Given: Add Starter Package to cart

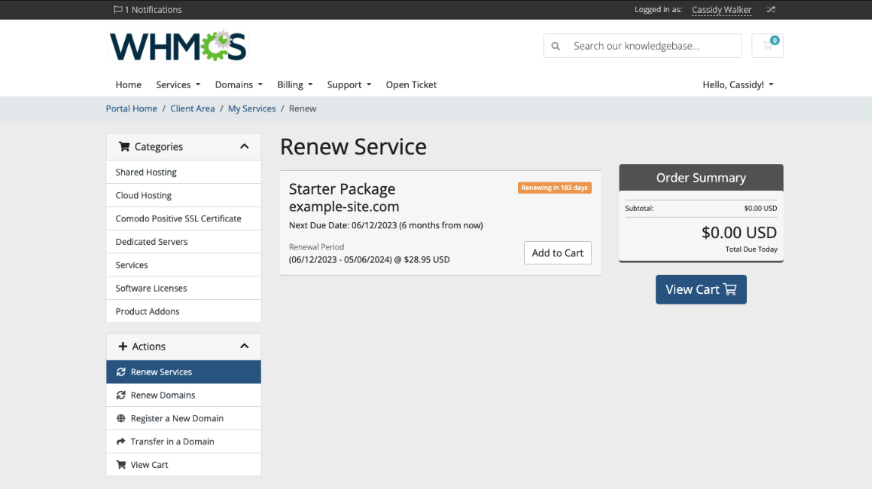Looking at the screenshot, I should click(x=558, y=253).
